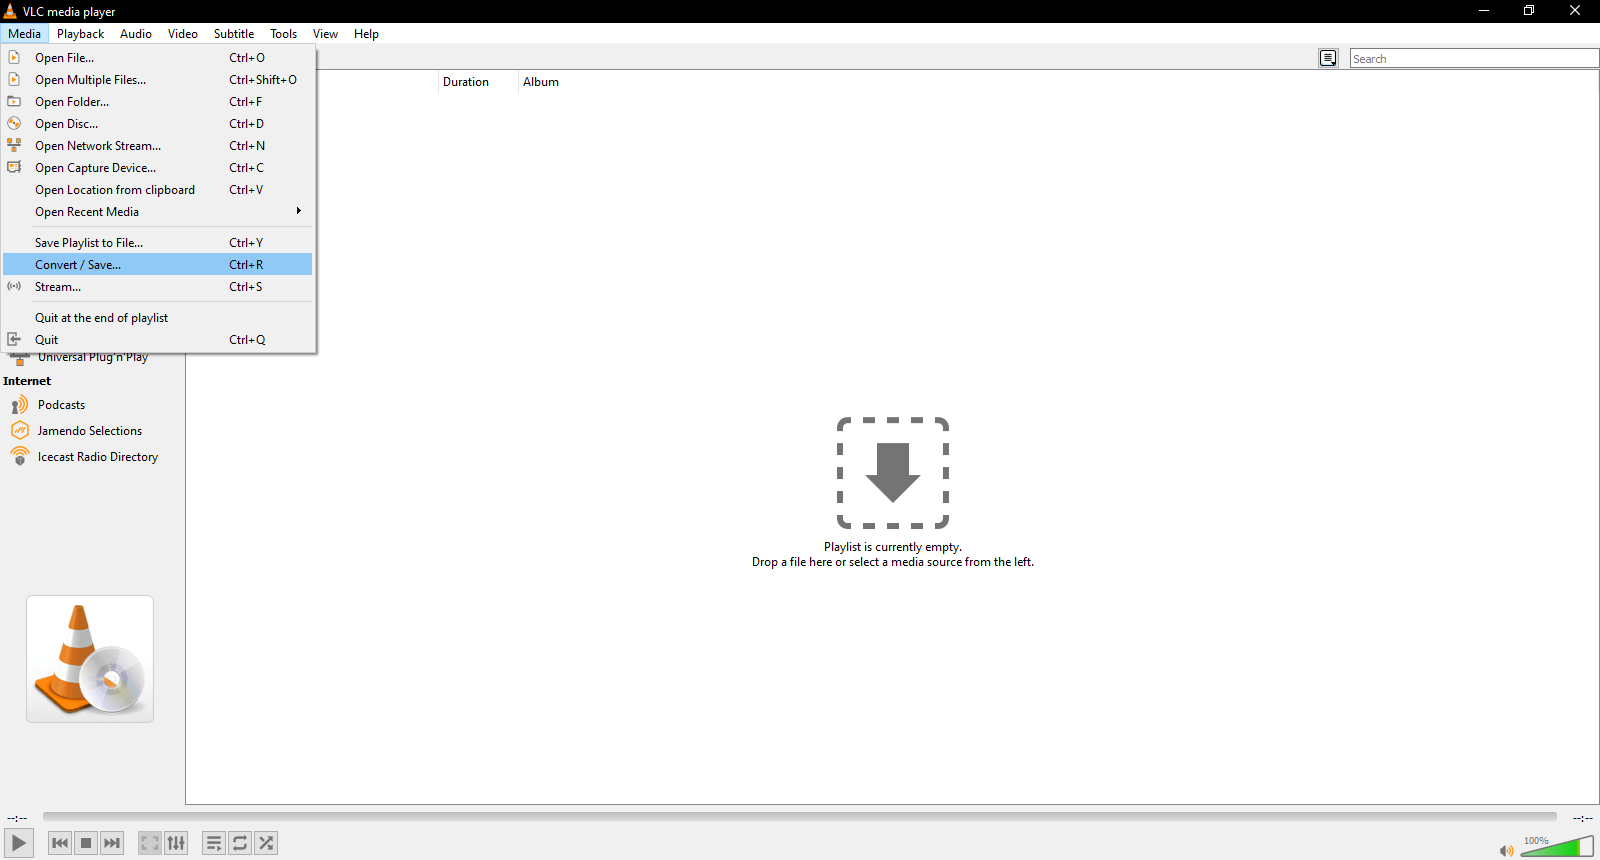
Task: Choose Open Location from clipboard
Action: click(158, 189)
